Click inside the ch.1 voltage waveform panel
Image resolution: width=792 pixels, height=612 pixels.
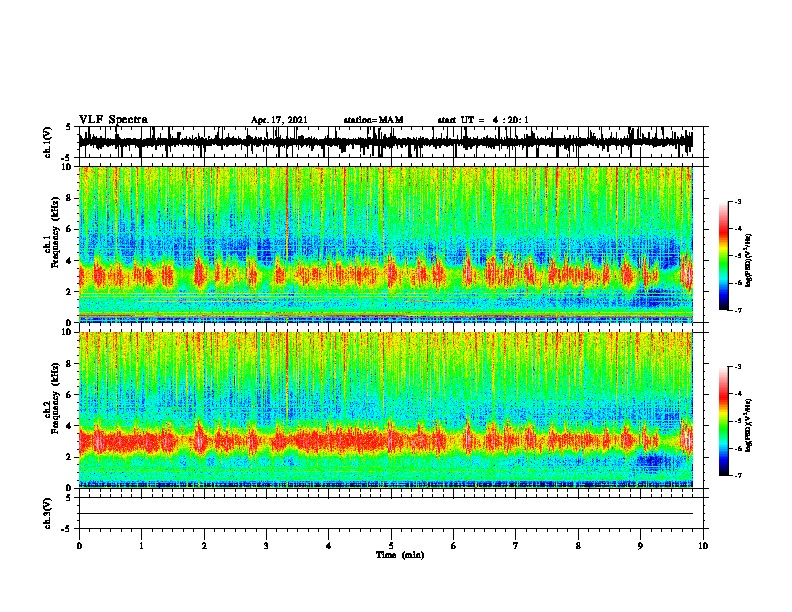click(391, 142)
